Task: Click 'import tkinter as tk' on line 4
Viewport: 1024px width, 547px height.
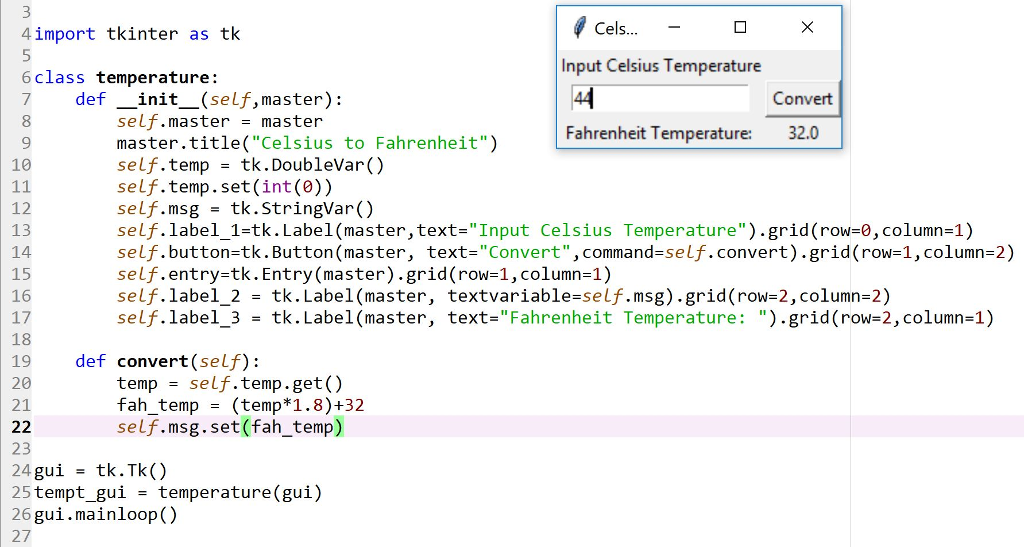Action: (x=137, y=34)
